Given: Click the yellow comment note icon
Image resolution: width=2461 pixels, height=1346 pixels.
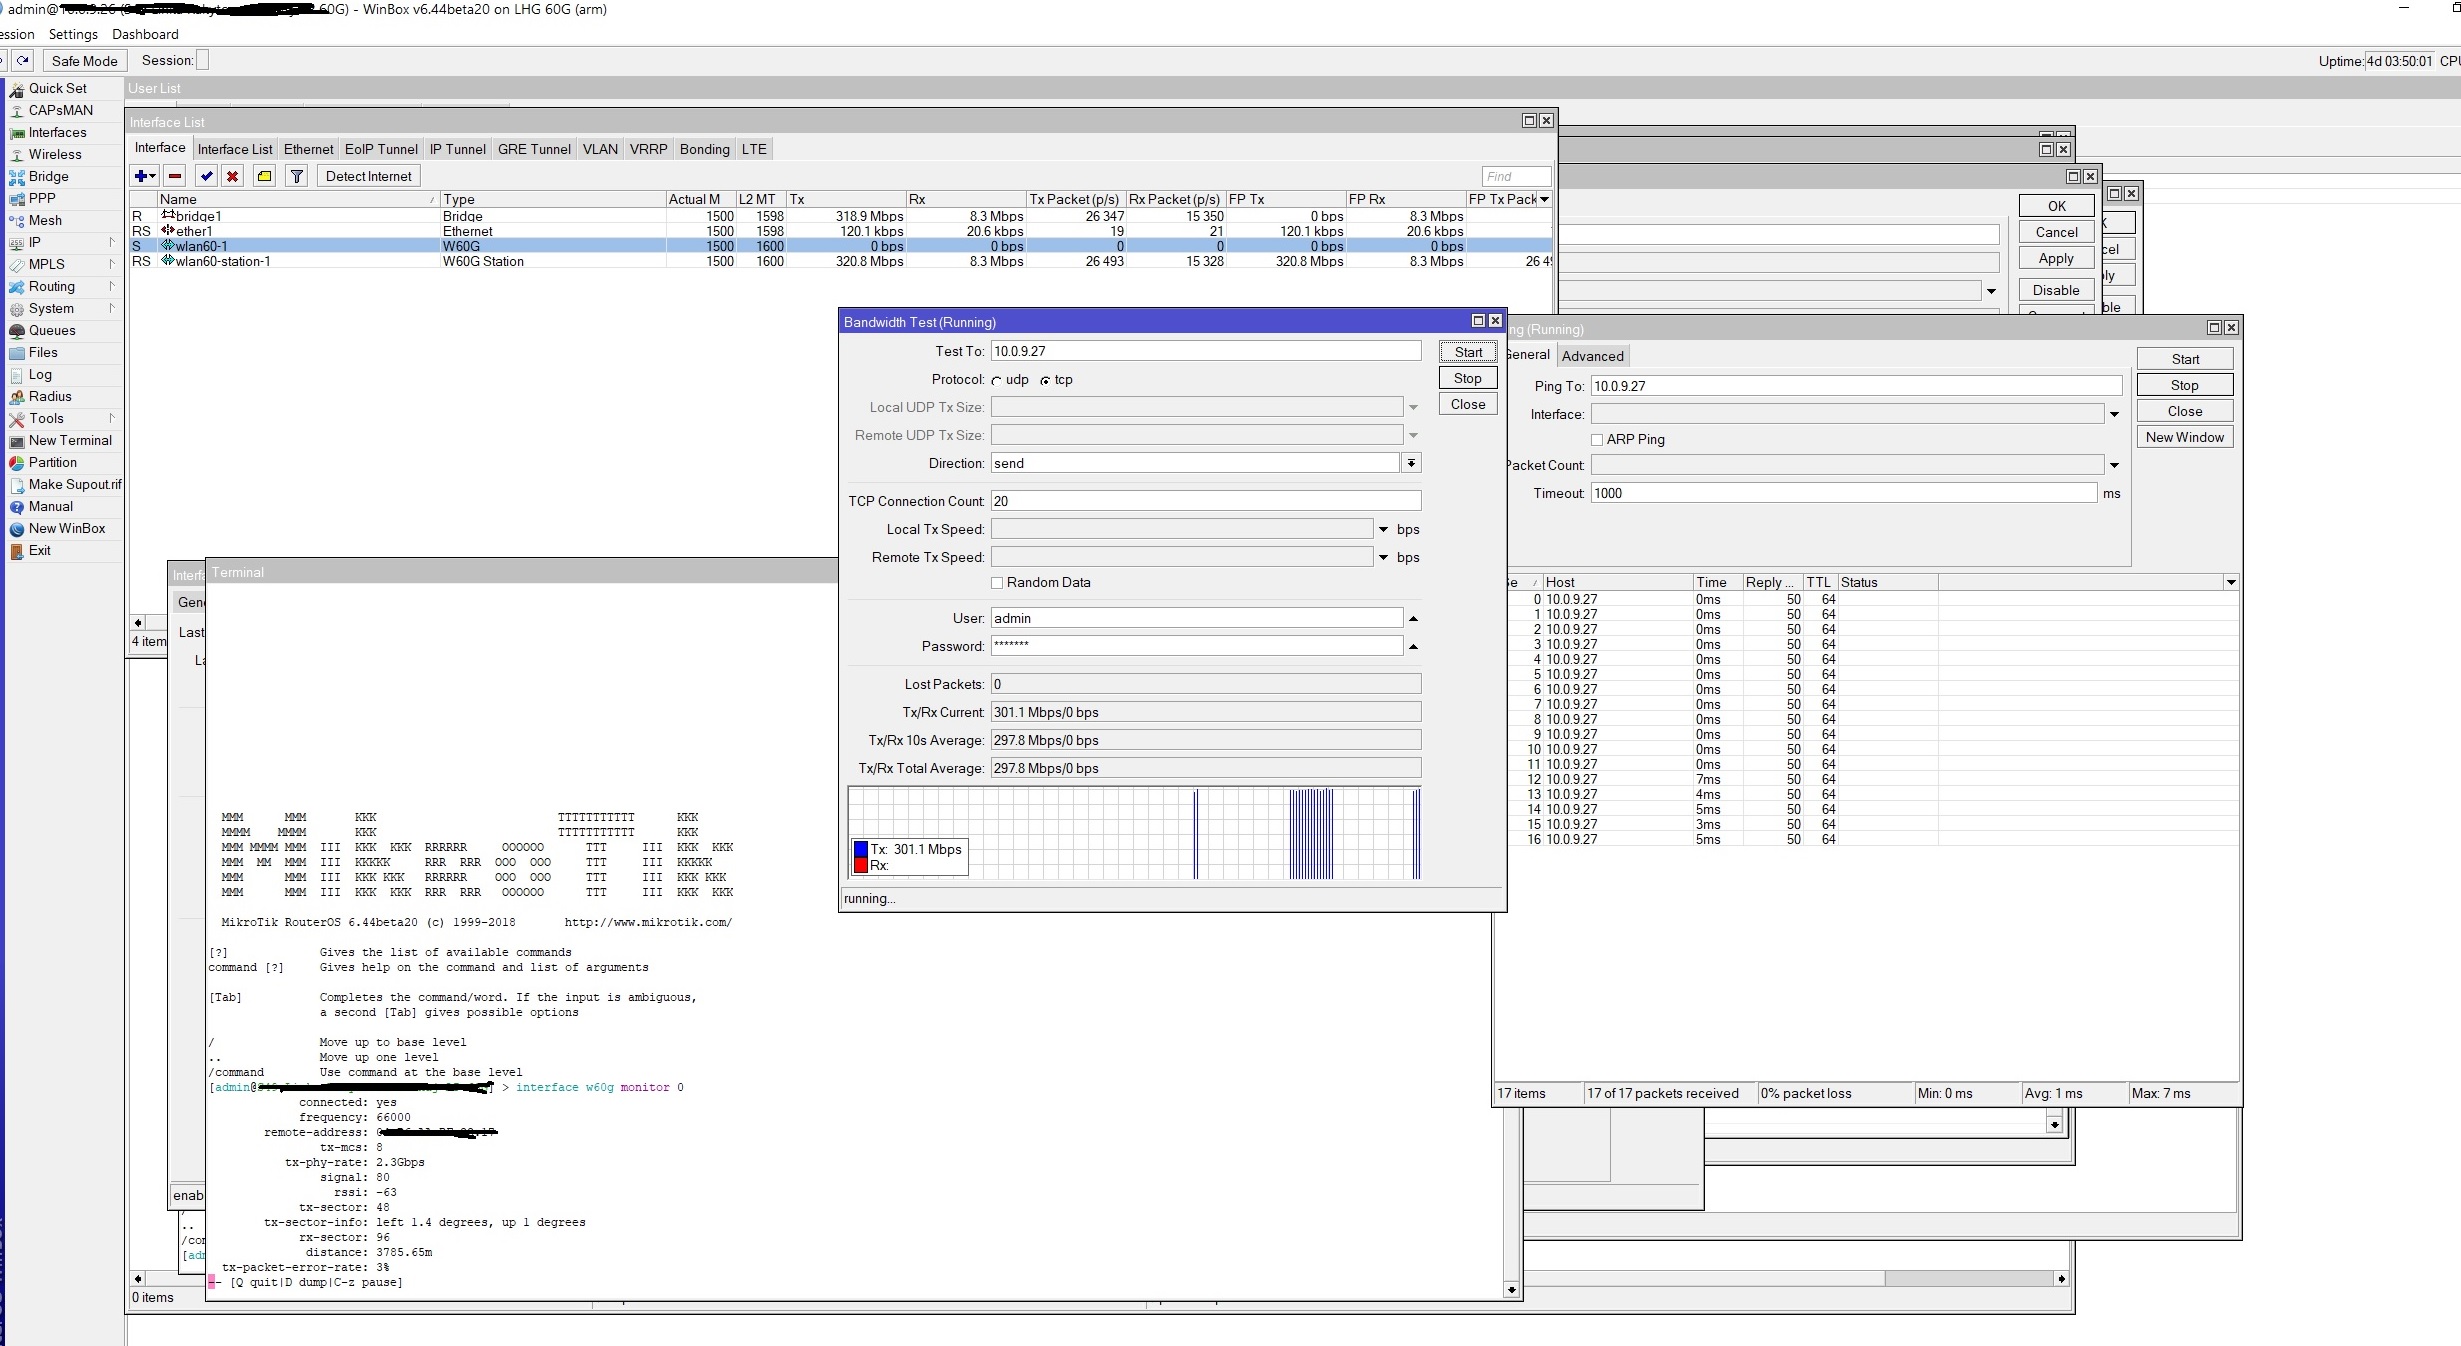Looking at the screenshot, I should (264, 176).
